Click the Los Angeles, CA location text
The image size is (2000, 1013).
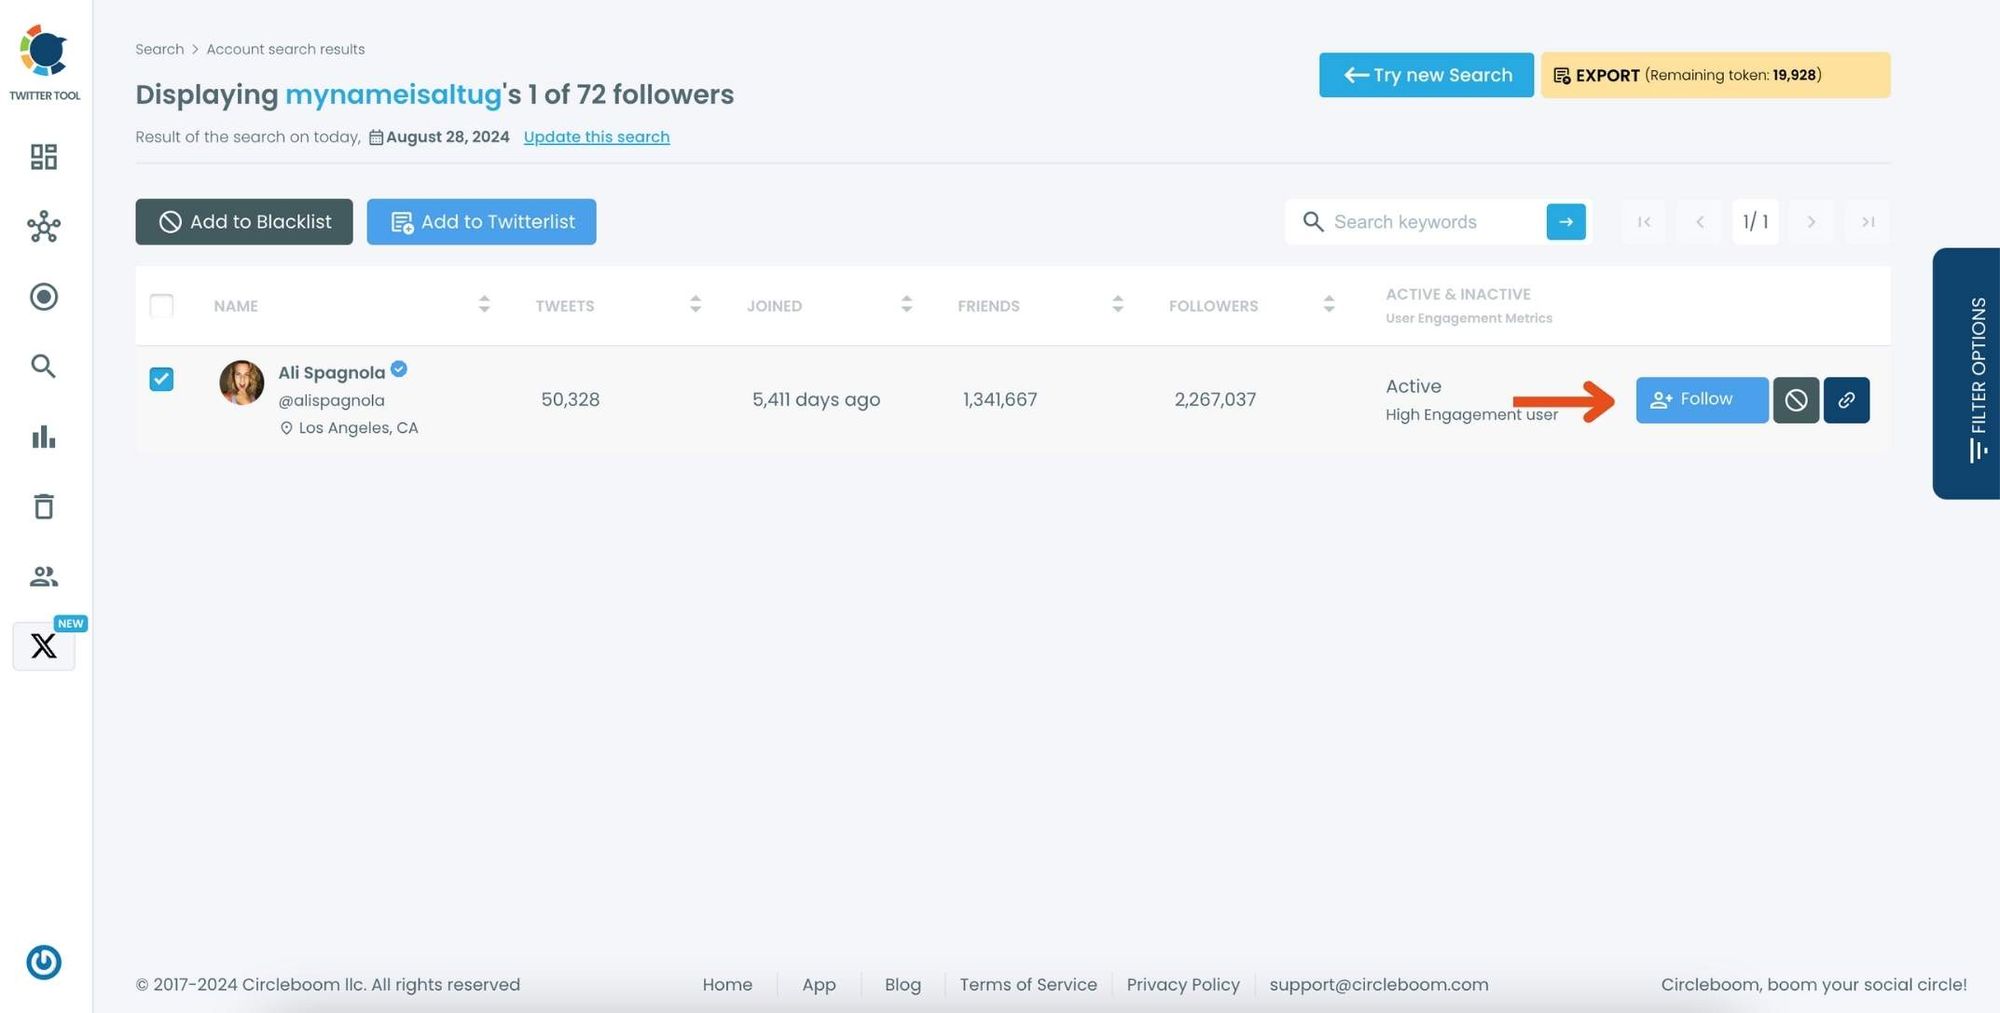click(358, 428)
